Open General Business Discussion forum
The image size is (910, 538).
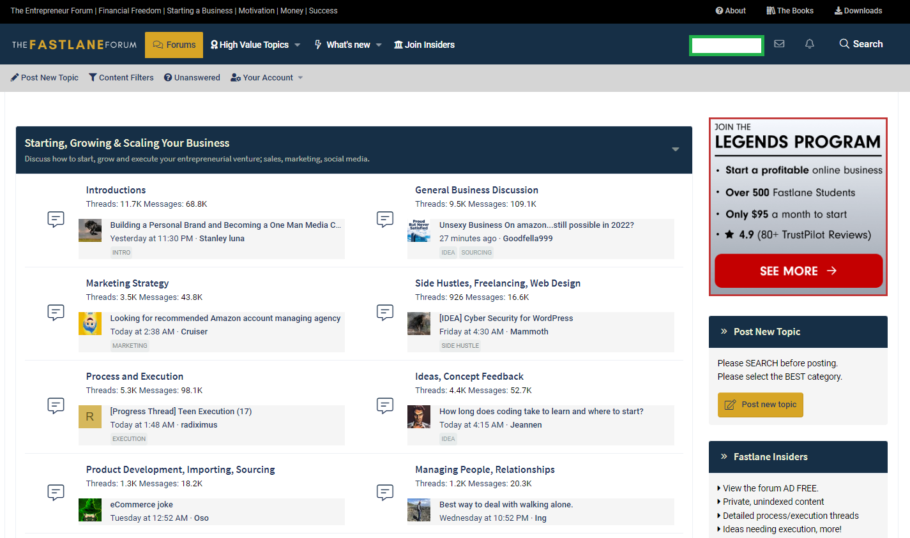476,190
